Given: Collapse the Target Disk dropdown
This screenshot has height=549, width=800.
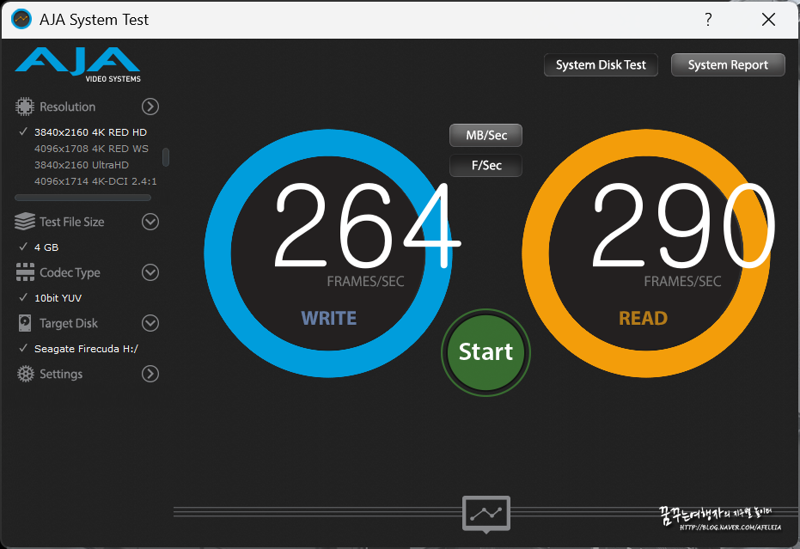Looking at the screenshot, I should [150, 323].
